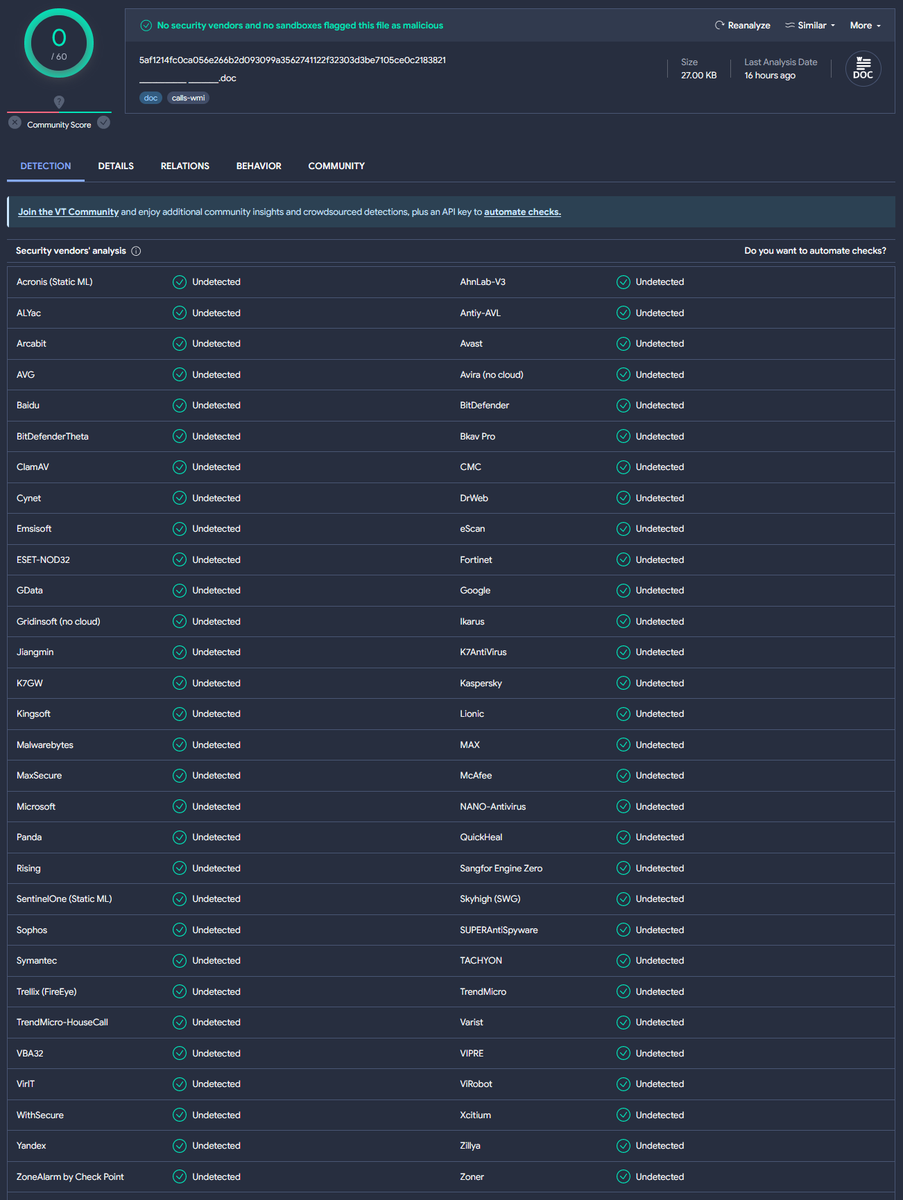Click the 'SUPERAntiSpyware' vendor name

click(499, 930)
